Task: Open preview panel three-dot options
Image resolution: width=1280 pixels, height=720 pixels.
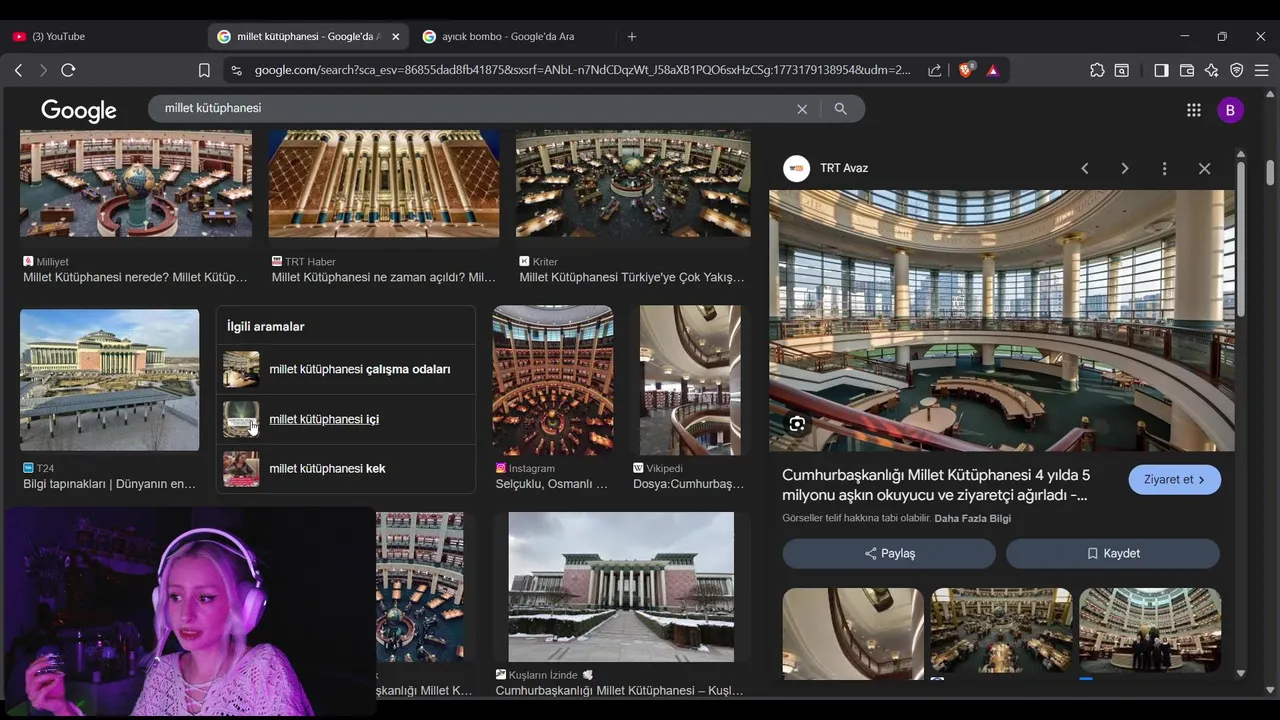Action: [x=1164, y=168]
